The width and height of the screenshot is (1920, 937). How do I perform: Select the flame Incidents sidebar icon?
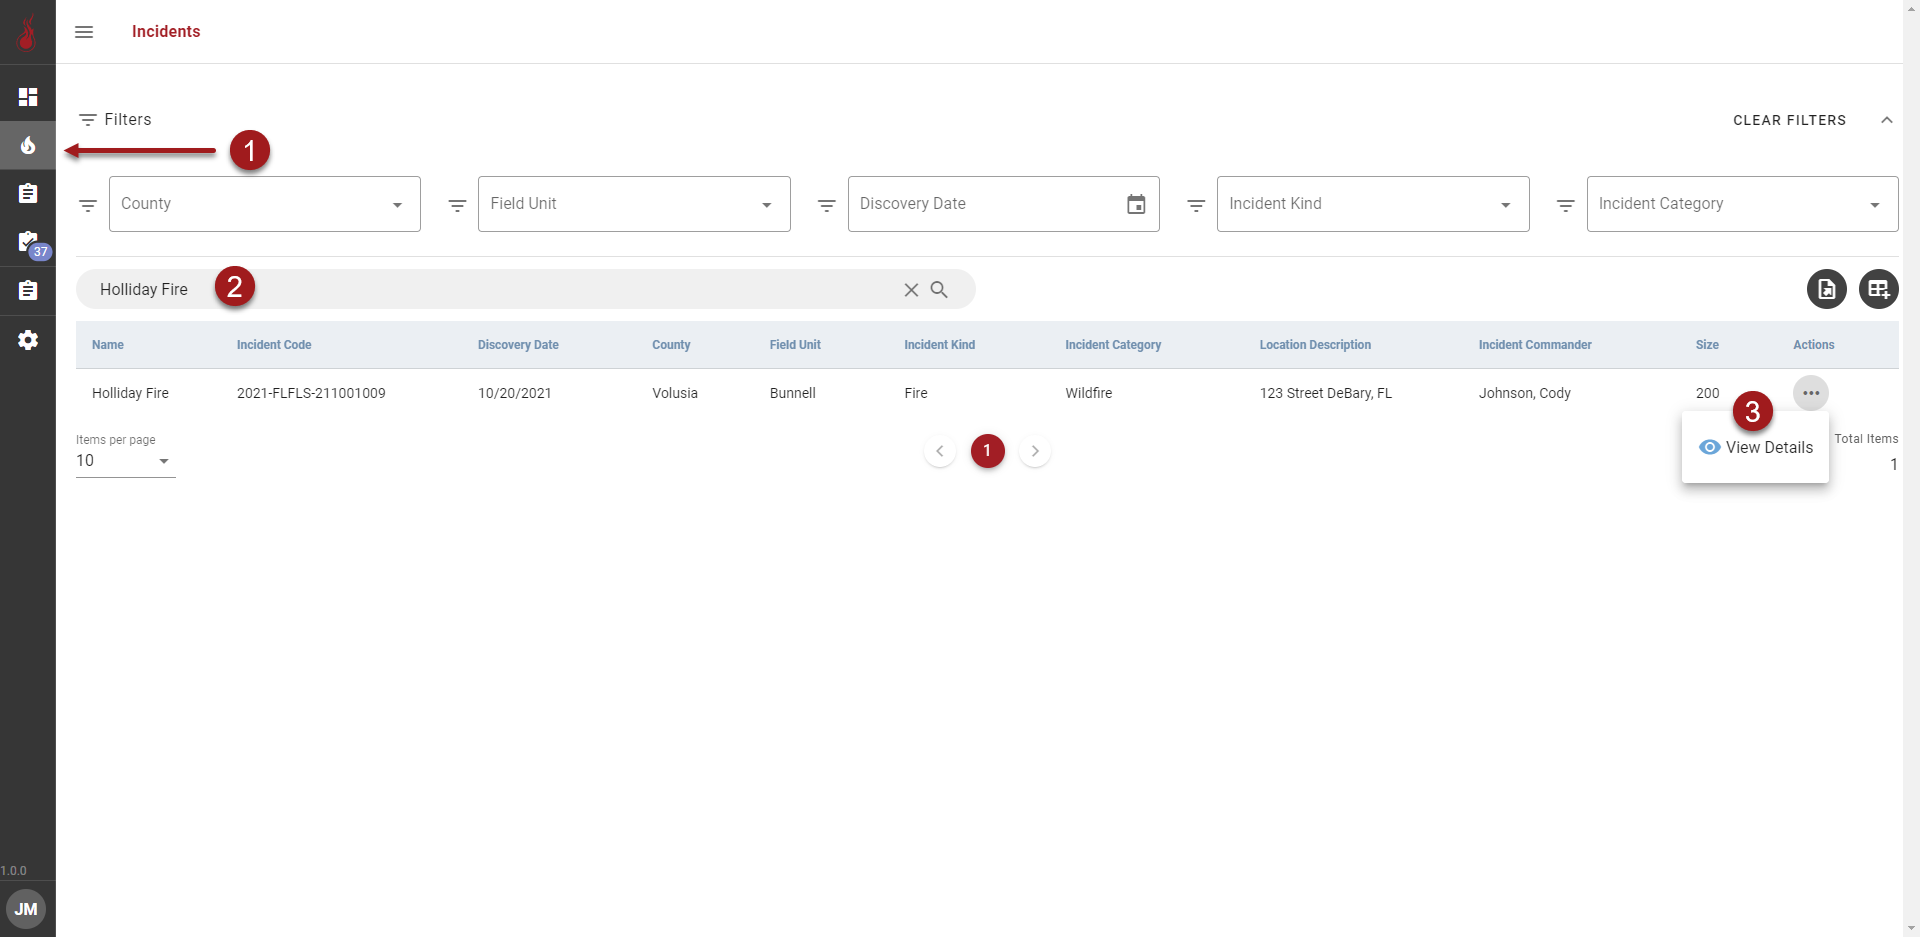point(28,146)
